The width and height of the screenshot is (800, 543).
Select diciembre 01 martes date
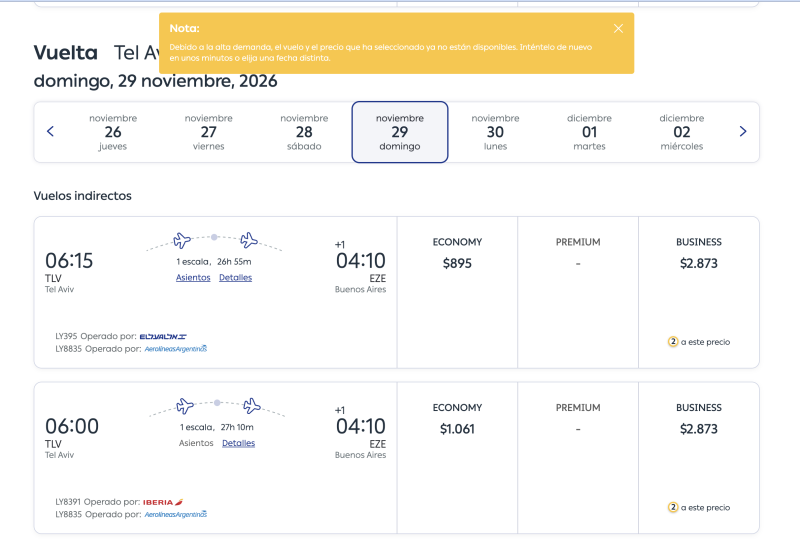click(x=589, y=132)
